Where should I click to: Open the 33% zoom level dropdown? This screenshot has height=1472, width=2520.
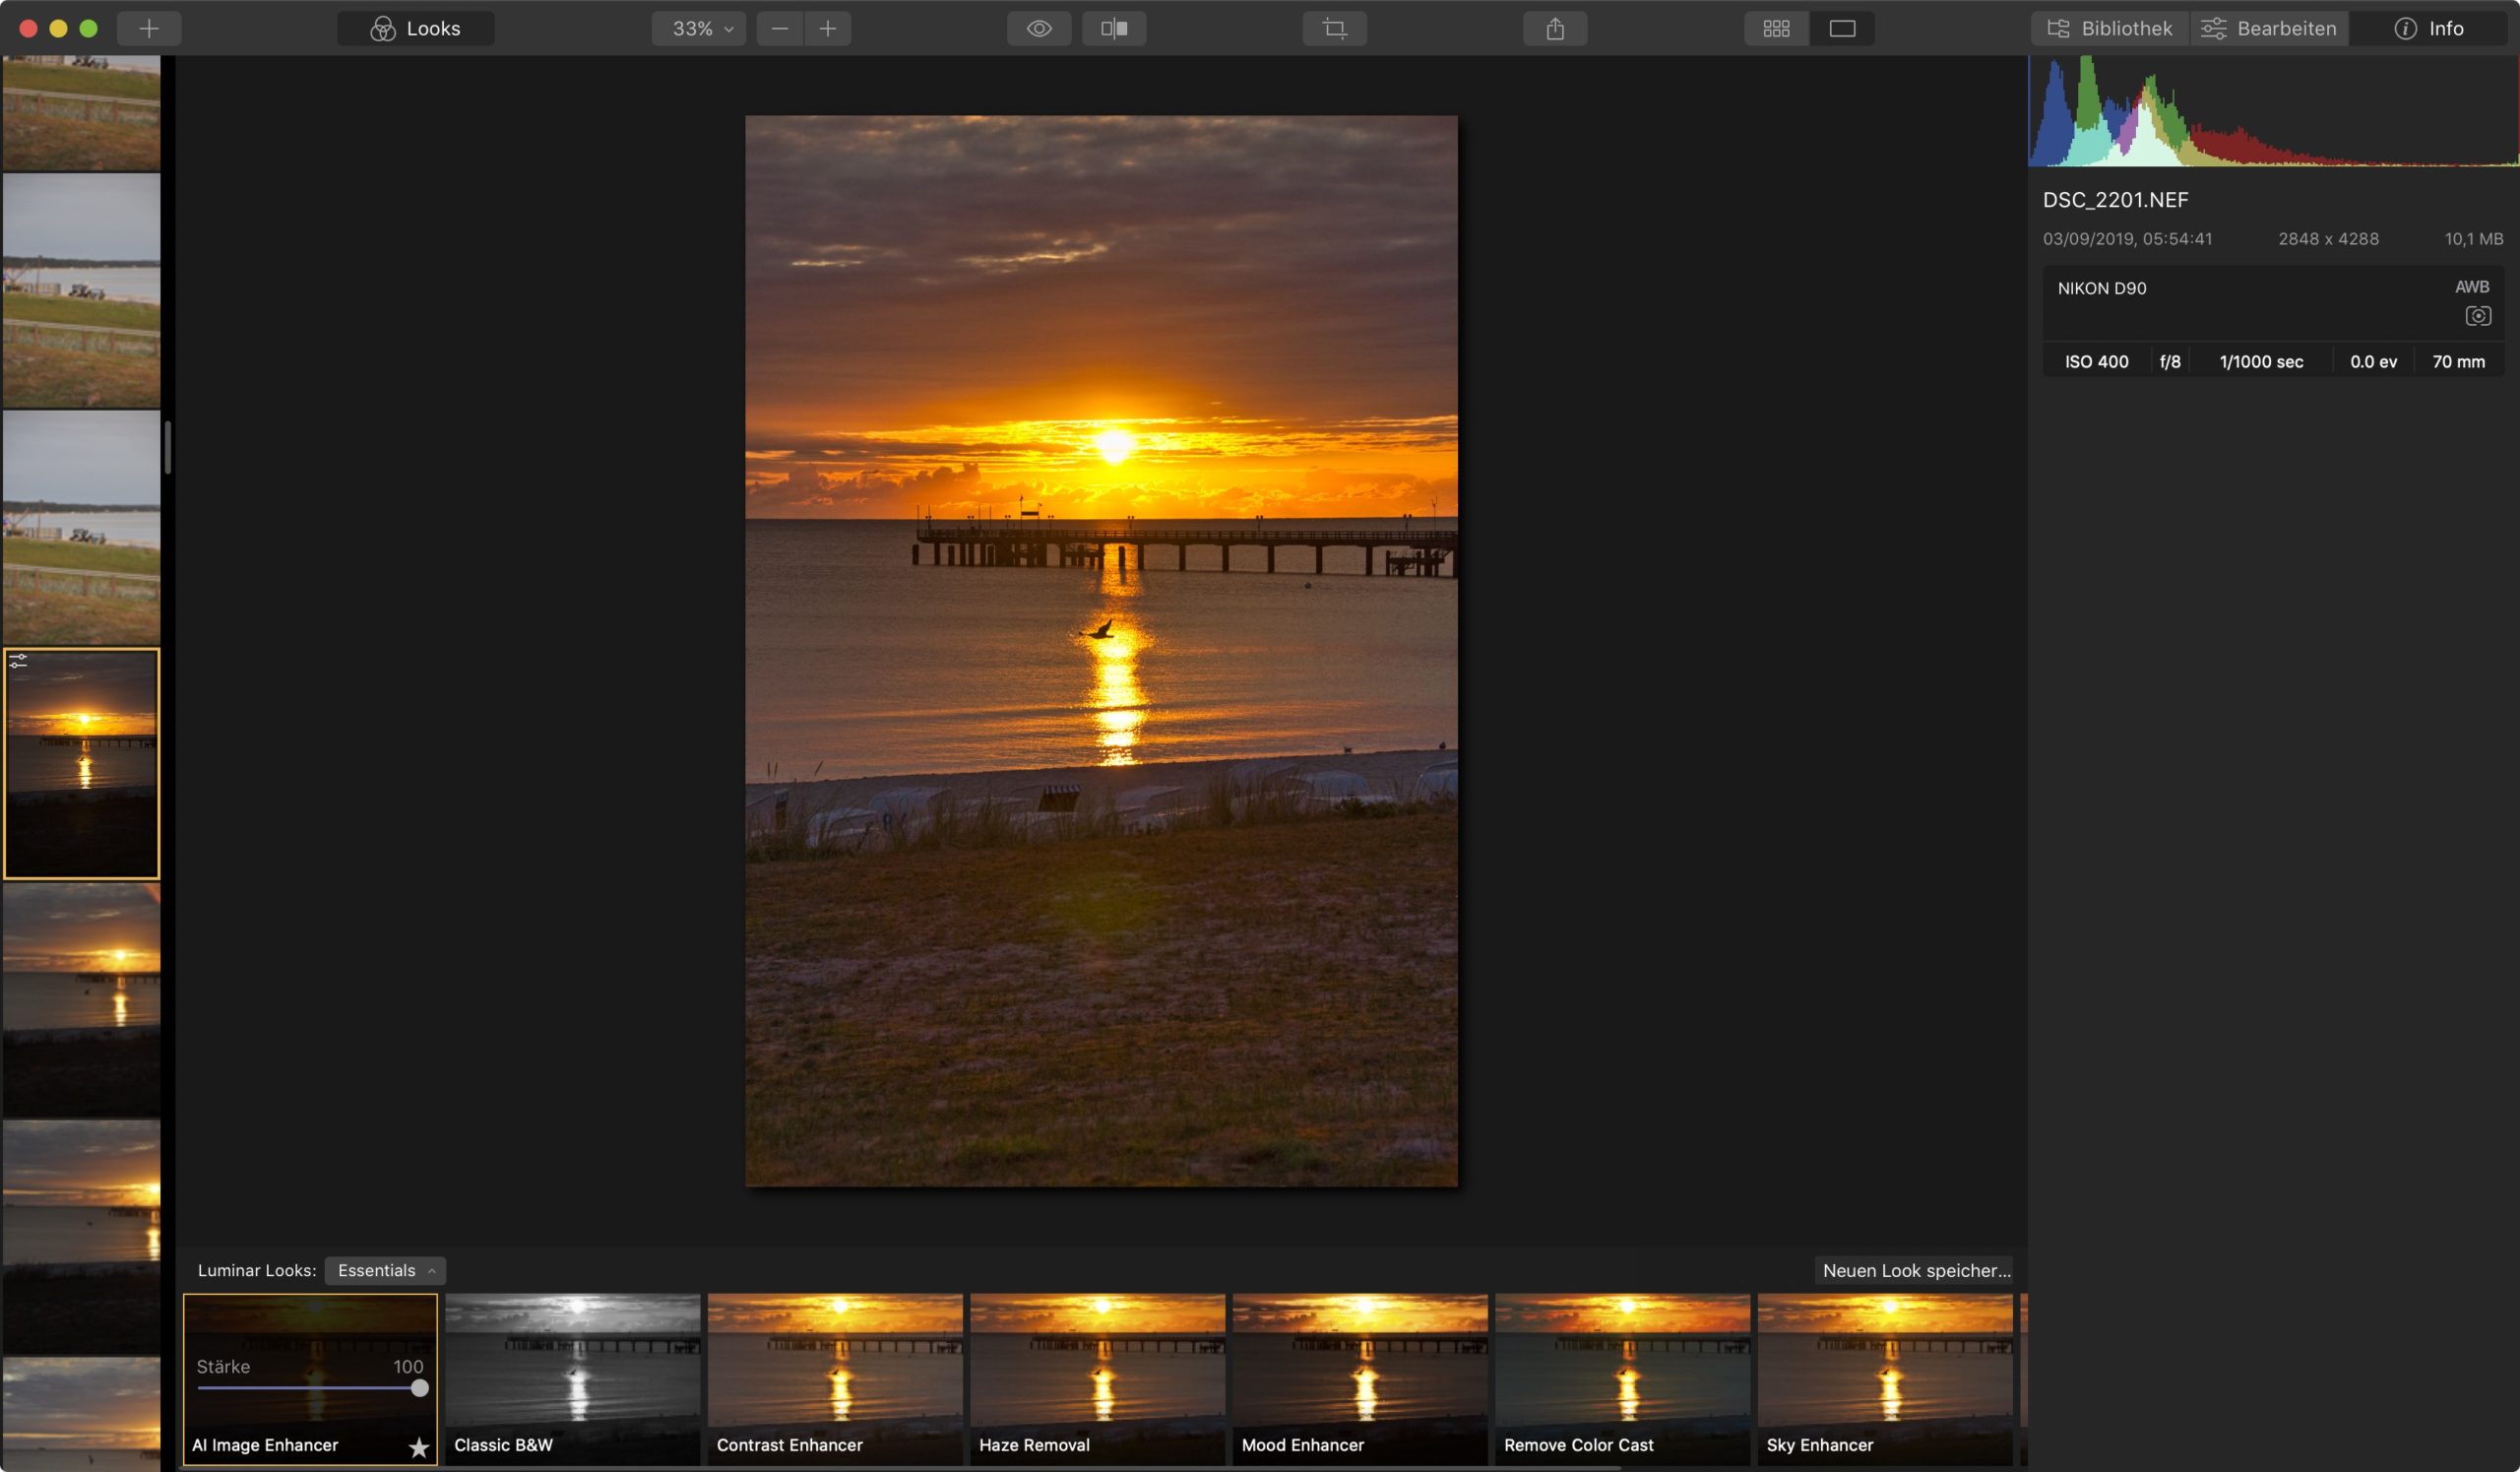click(x=699, y=29)
